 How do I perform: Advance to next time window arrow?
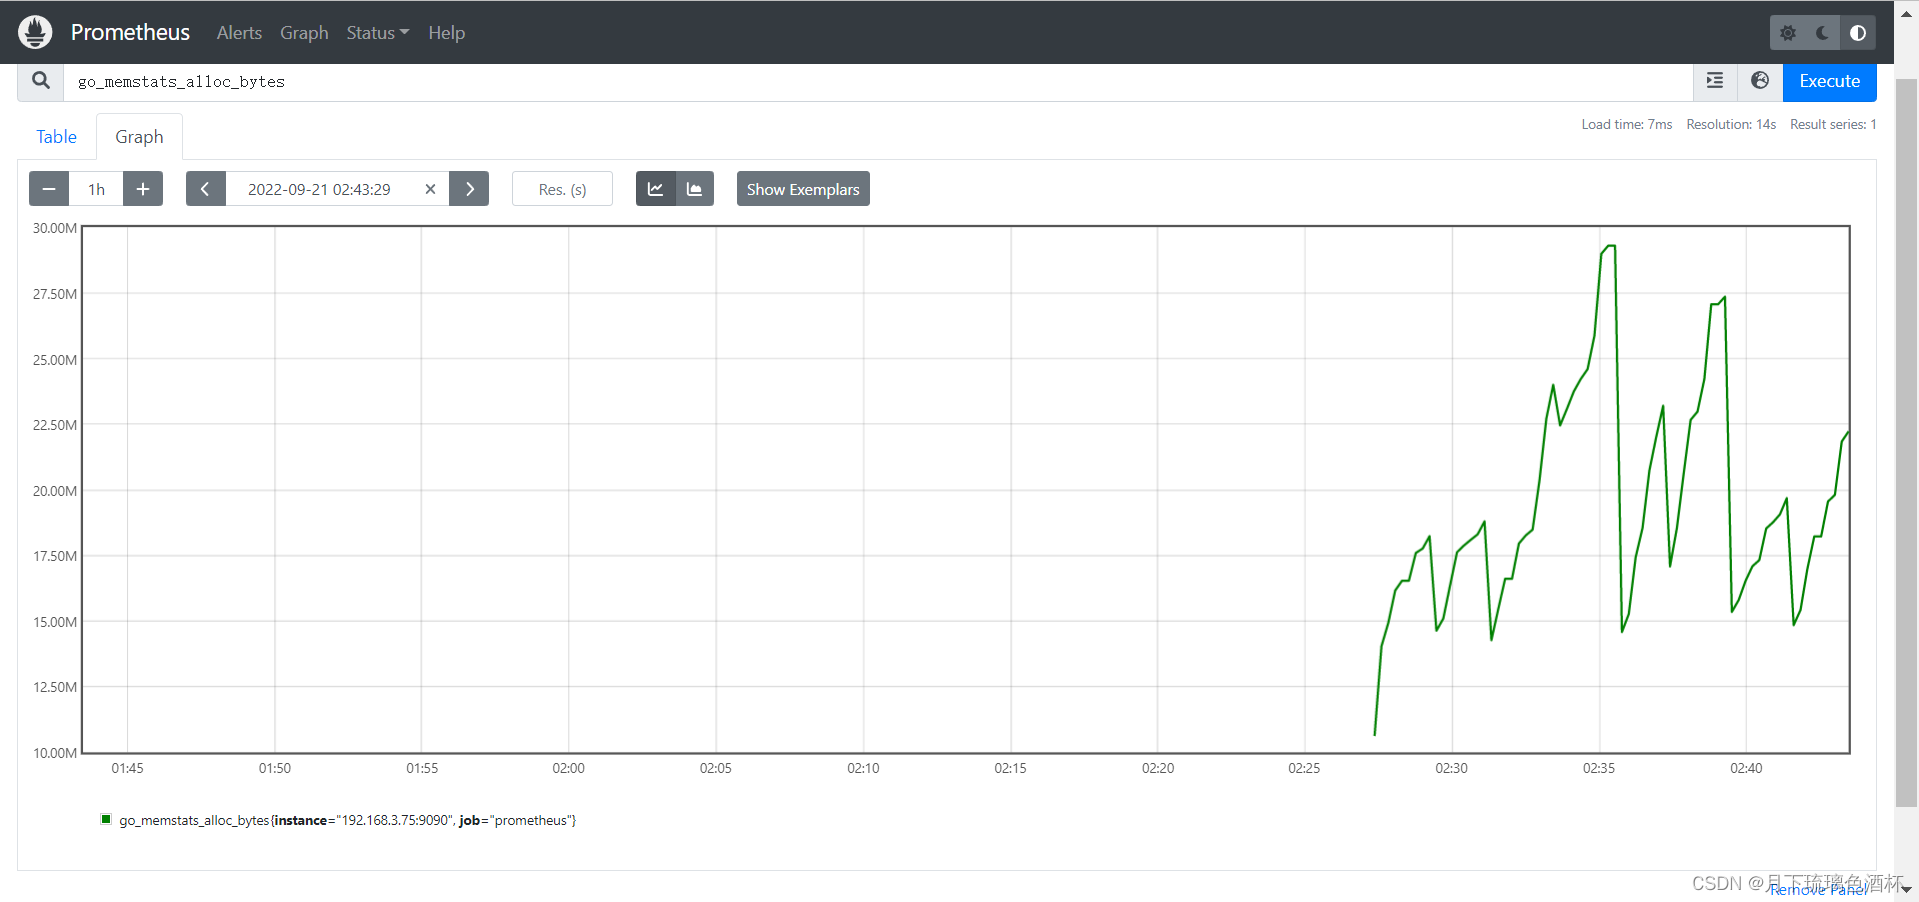point(469,189)
